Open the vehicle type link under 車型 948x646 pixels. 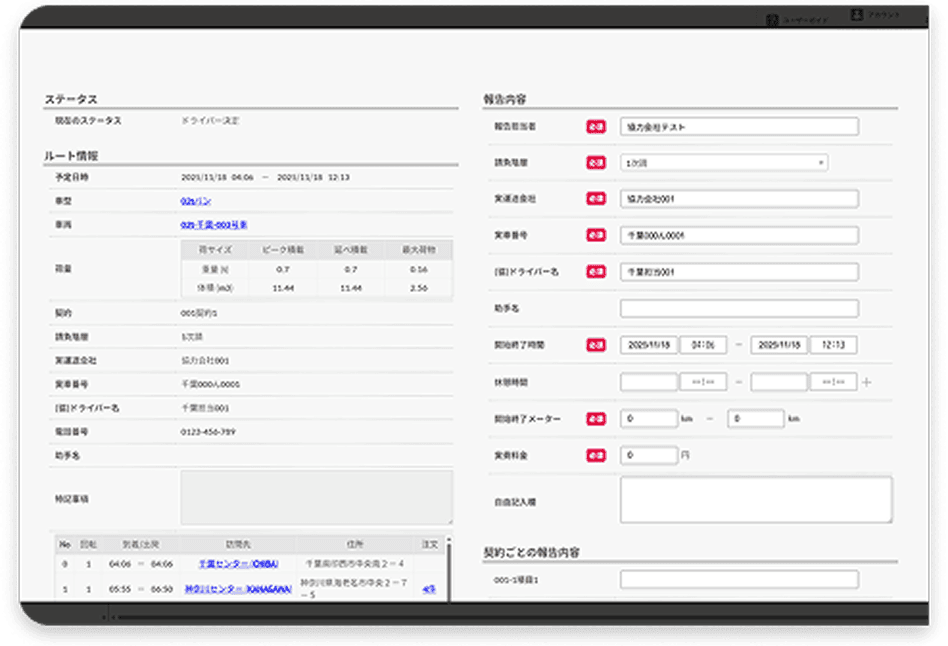click(195, 201)
